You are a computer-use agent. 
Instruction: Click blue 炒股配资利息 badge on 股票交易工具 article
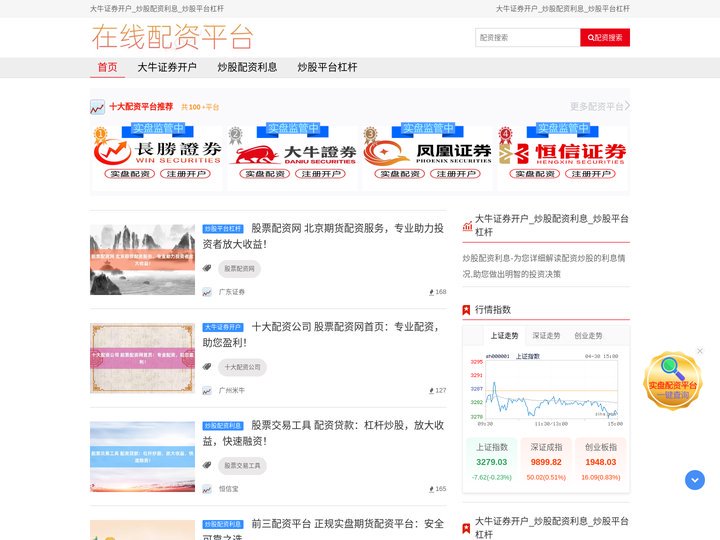pos(223,426)
